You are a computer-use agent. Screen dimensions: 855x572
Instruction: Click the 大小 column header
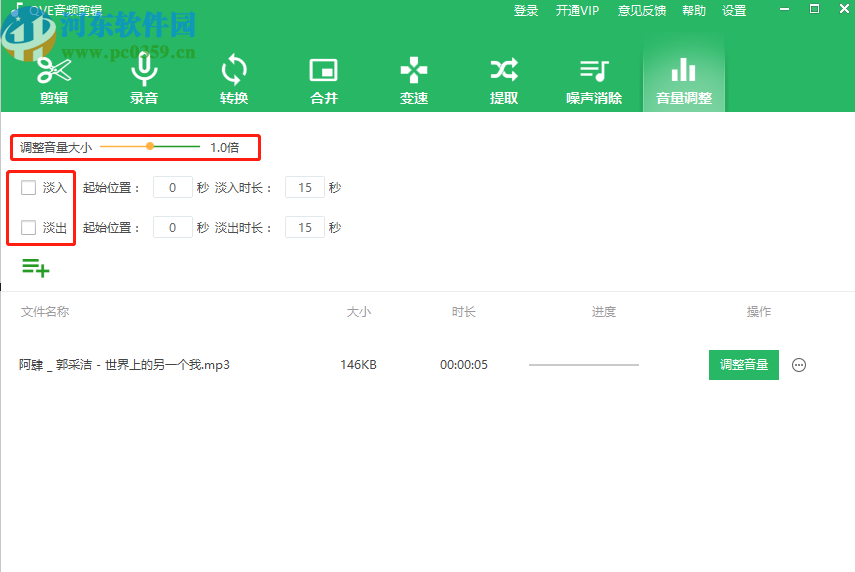point(359,312)
